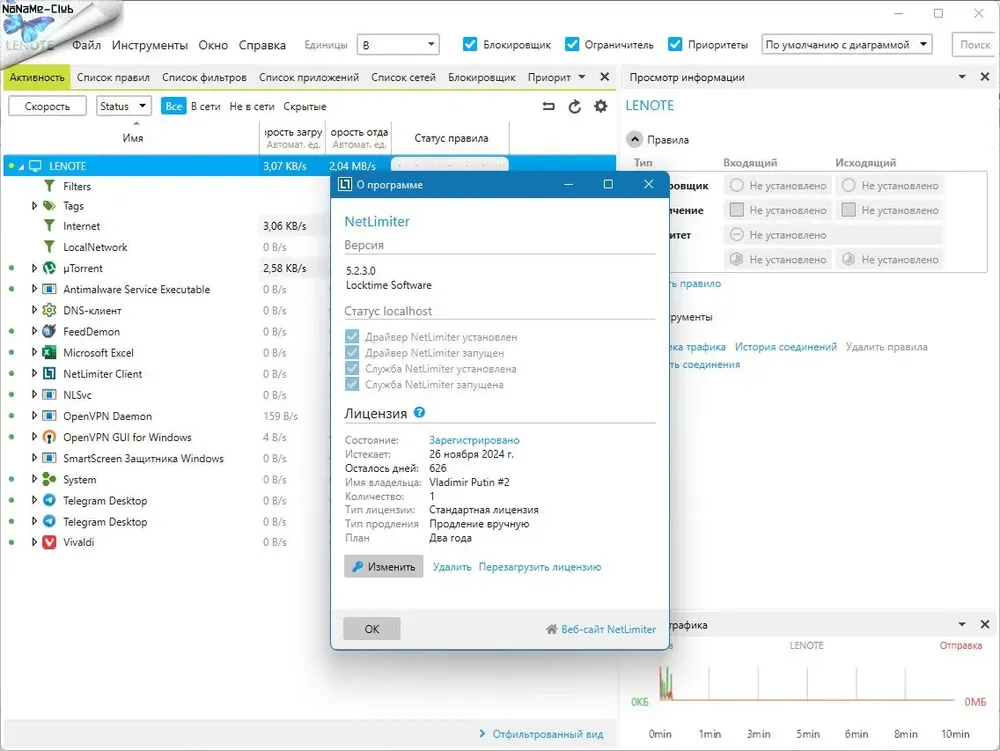Click OK in the About dialog
Screen dimensions: 1000x751
(372, 629)
